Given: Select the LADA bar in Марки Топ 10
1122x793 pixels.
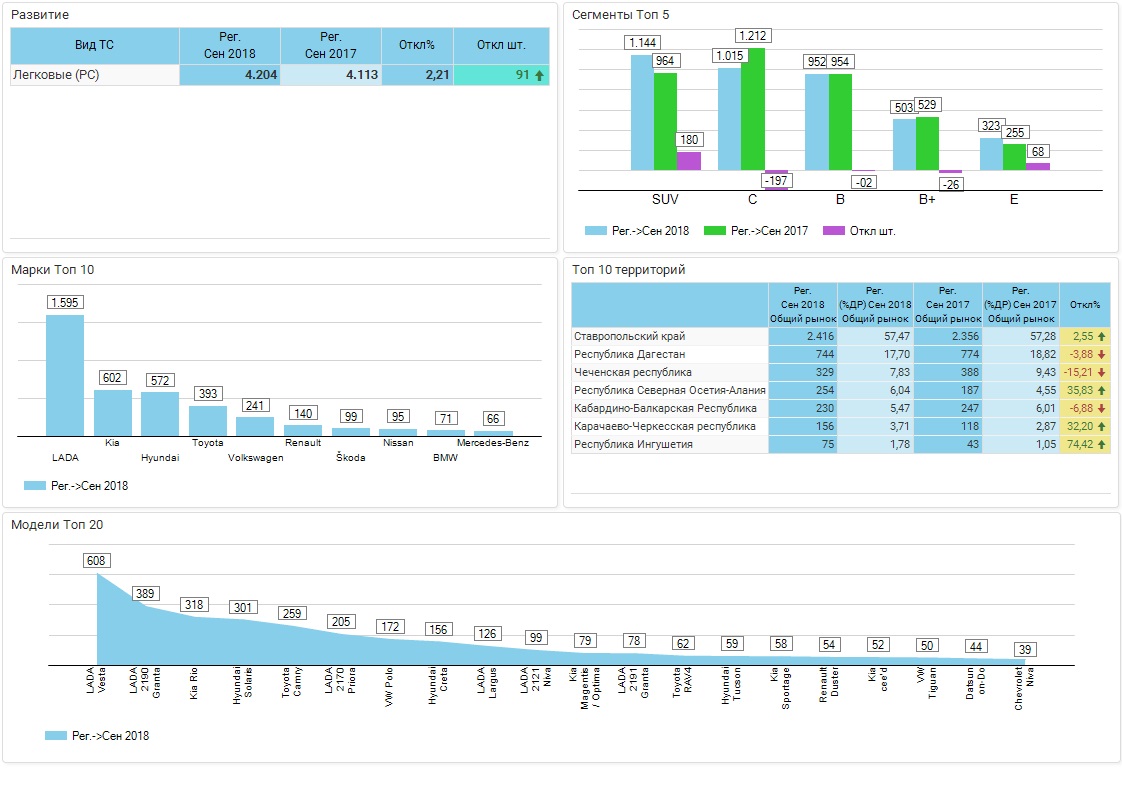Looking at the screenshot, I should 65,375.
